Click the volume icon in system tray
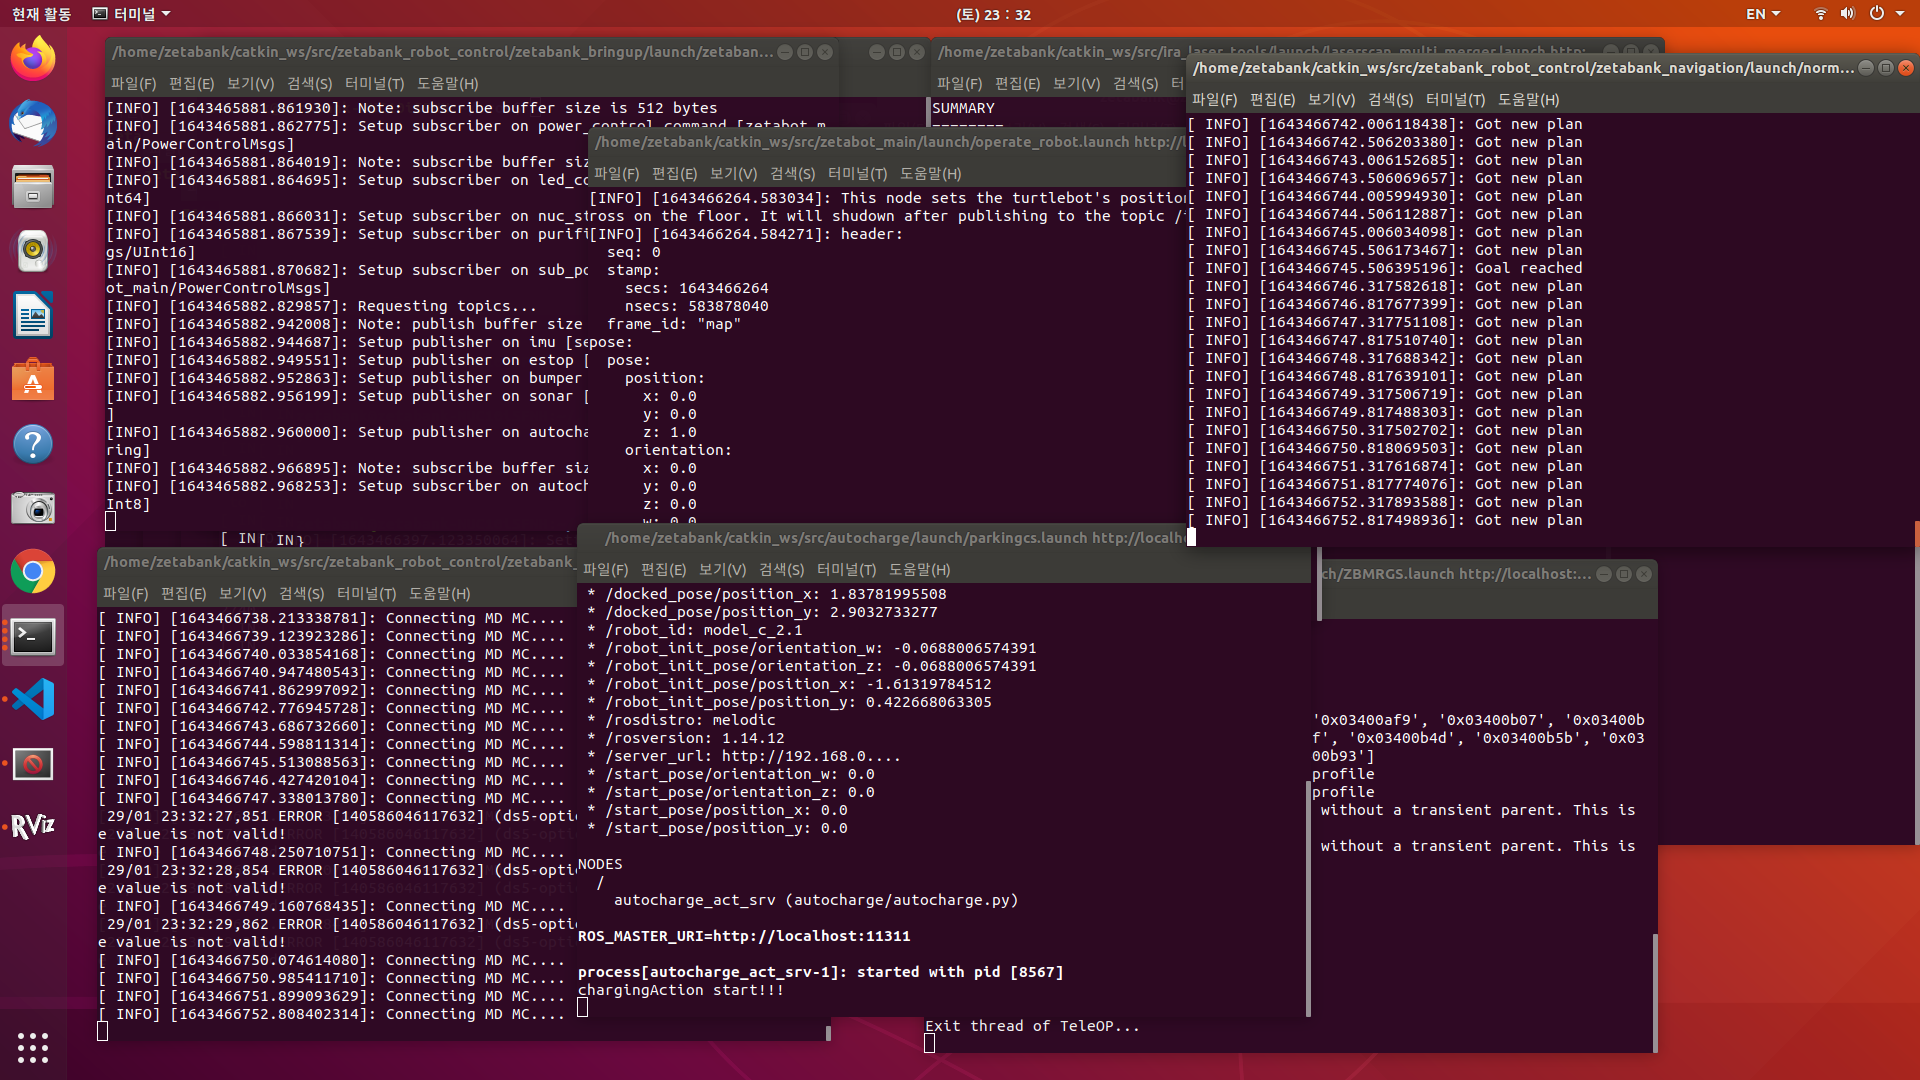1920x1080 pixels. pyautogui.click(x=1847, y=14)
